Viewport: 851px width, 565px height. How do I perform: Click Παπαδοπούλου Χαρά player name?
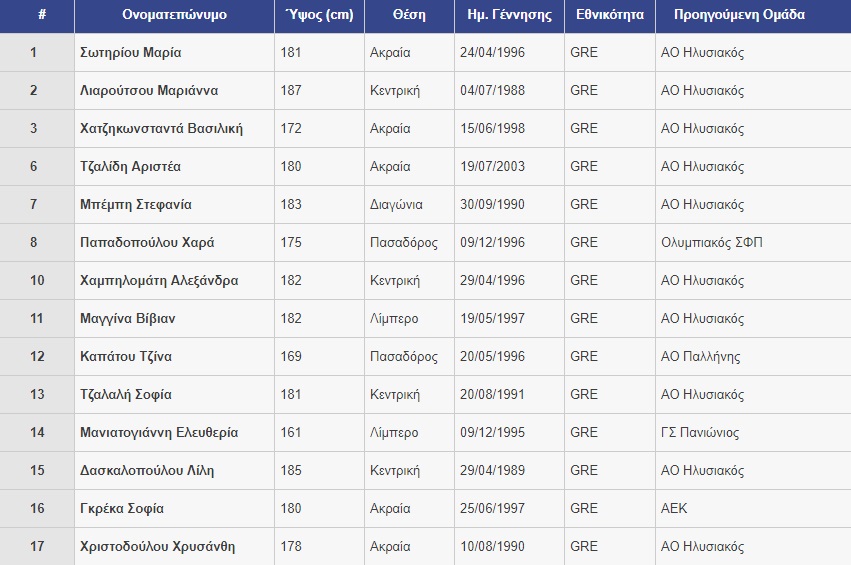[x=147, y=243]
